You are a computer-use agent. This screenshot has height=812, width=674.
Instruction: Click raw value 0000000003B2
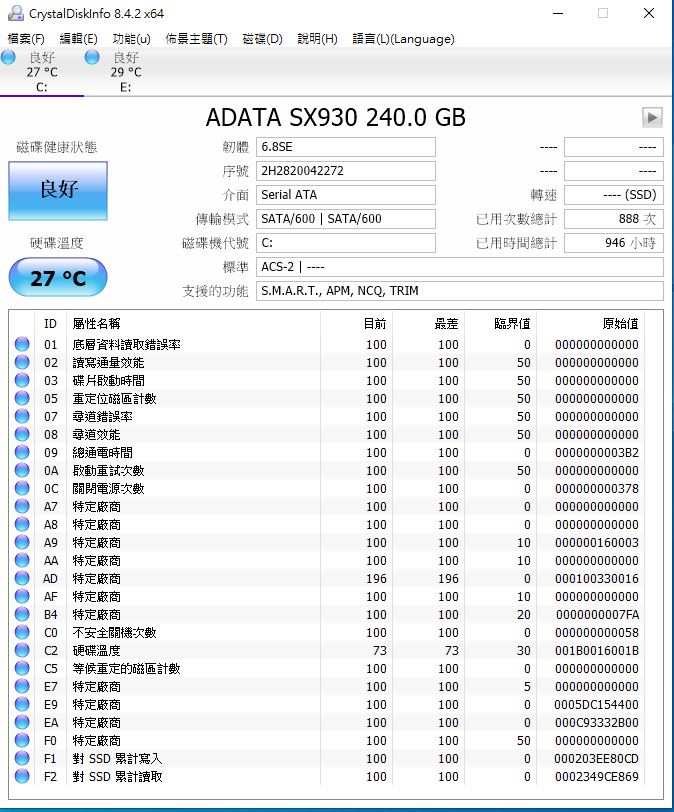coord(597,453)
